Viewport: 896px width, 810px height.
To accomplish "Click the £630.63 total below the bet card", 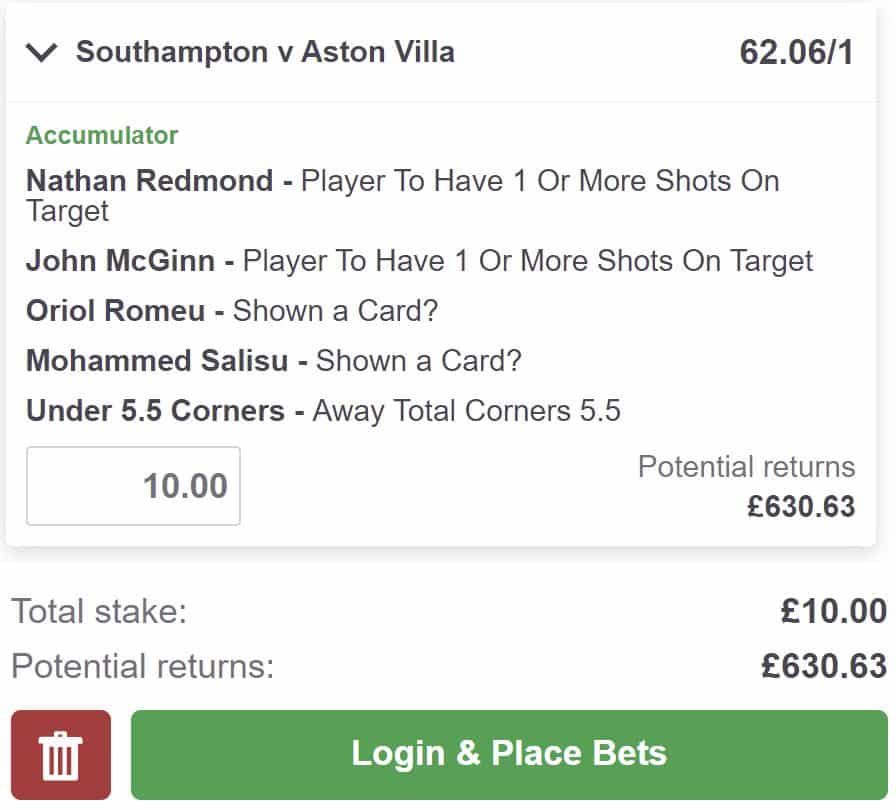I will coord(823,666).
